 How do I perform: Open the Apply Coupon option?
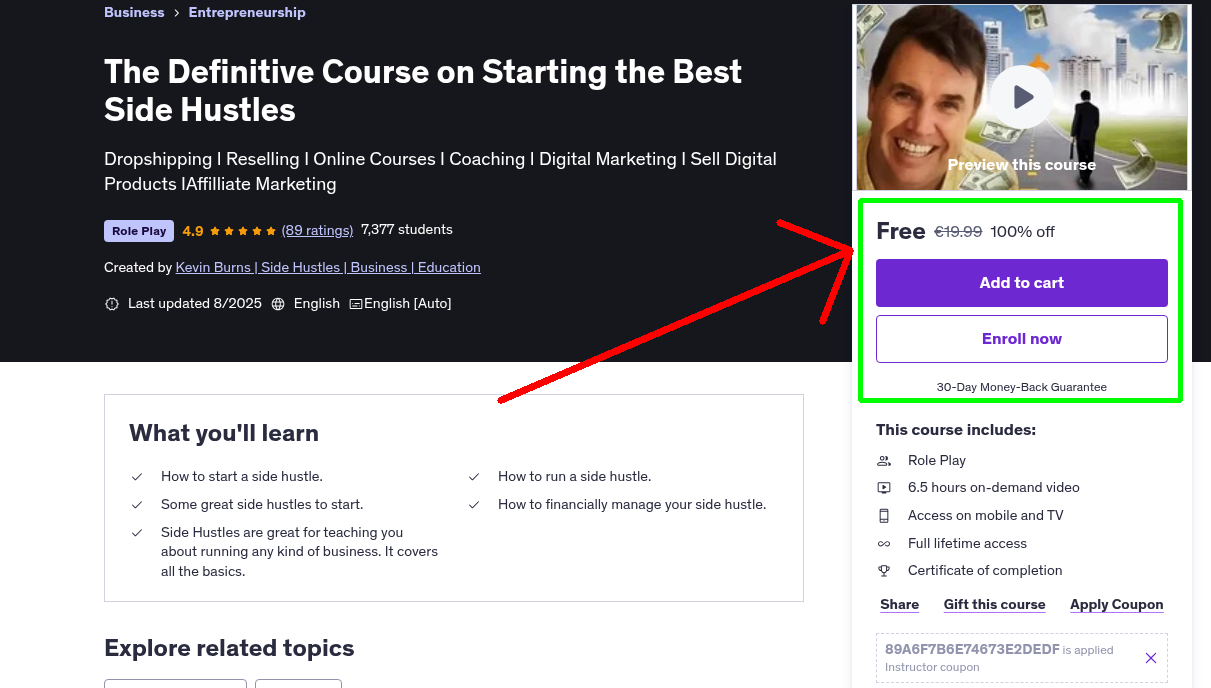point(1116,604)
